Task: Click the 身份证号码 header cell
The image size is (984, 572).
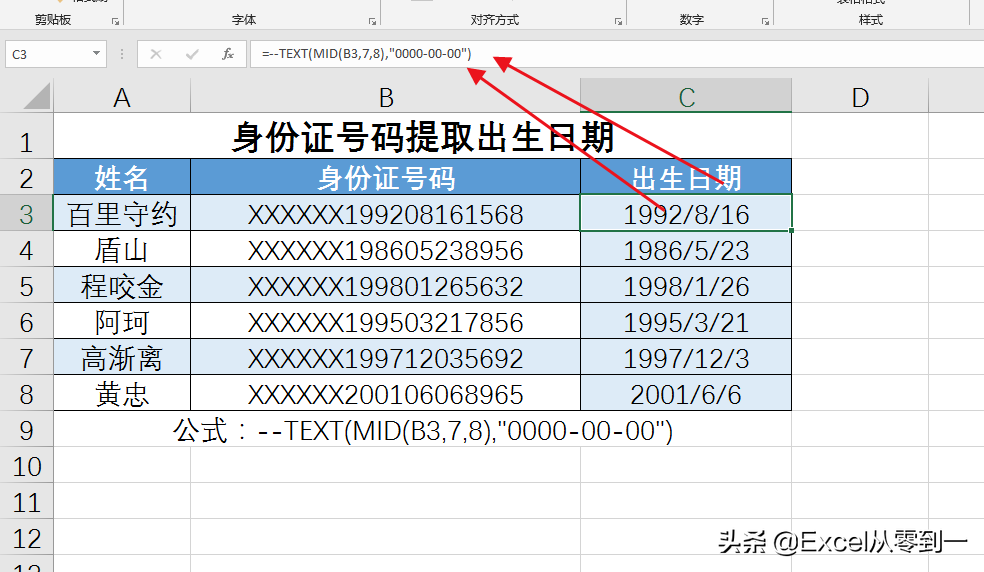Action: click(x=385, y=177)
